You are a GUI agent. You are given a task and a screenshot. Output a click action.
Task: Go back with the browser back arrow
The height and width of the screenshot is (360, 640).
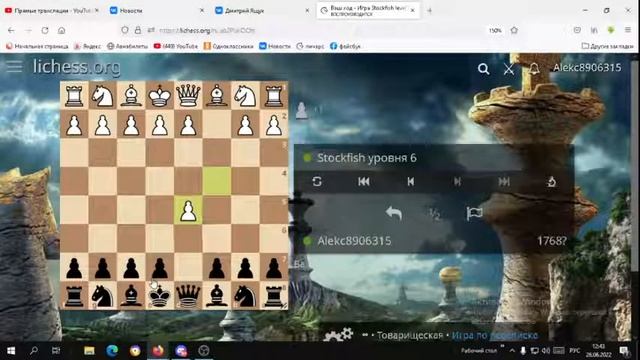11,30
